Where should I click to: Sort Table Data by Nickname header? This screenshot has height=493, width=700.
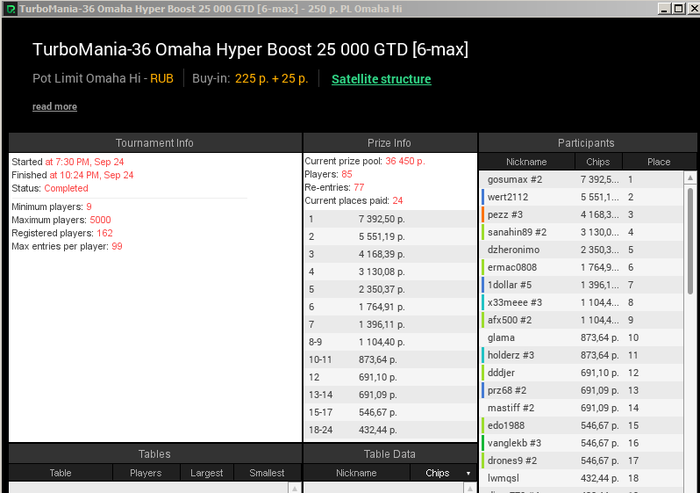356,473
